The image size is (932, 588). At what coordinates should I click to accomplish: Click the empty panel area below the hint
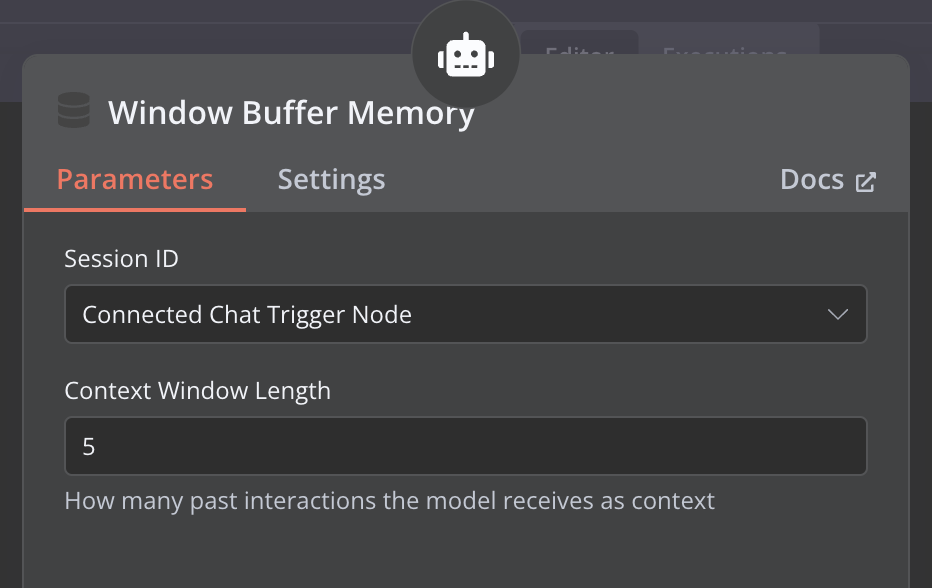(465, 550)
